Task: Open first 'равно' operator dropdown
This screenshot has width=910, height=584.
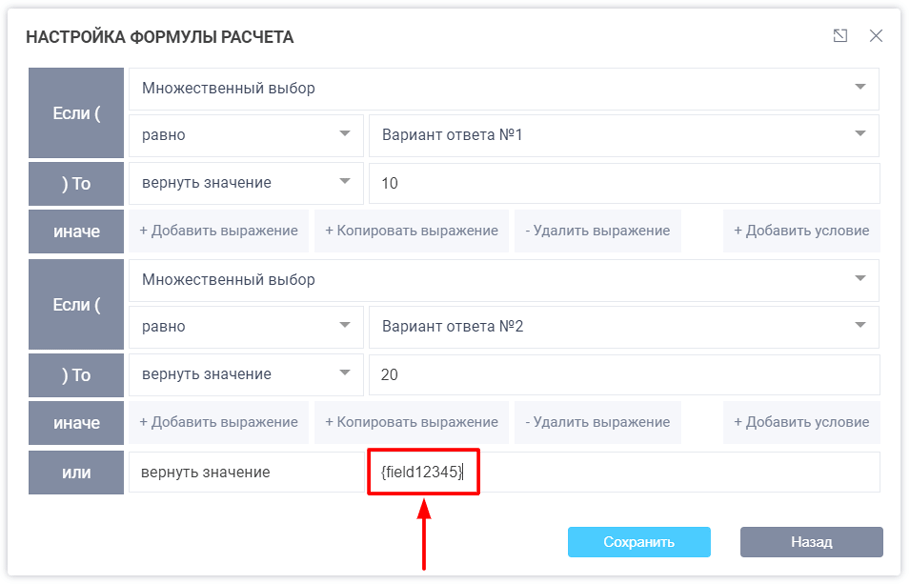Action: (245, 134)
